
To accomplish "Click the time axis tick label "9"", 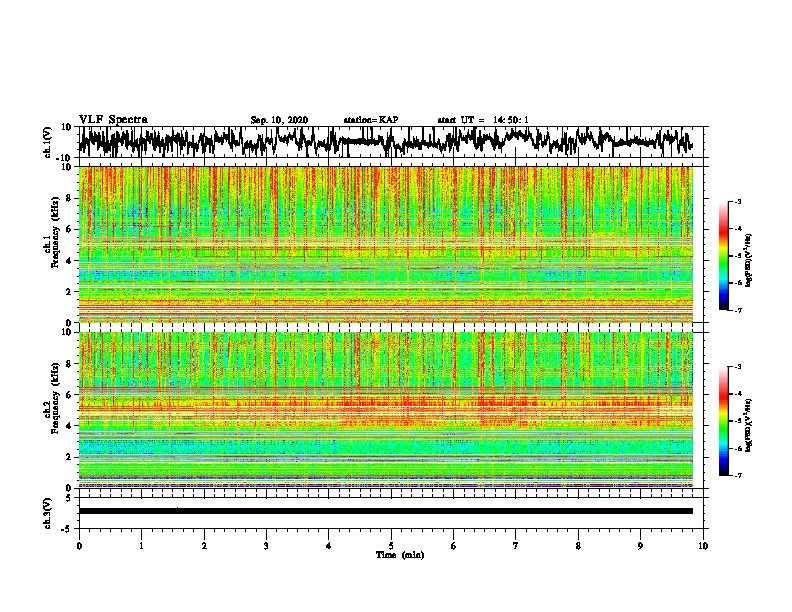I will point(640,546).
